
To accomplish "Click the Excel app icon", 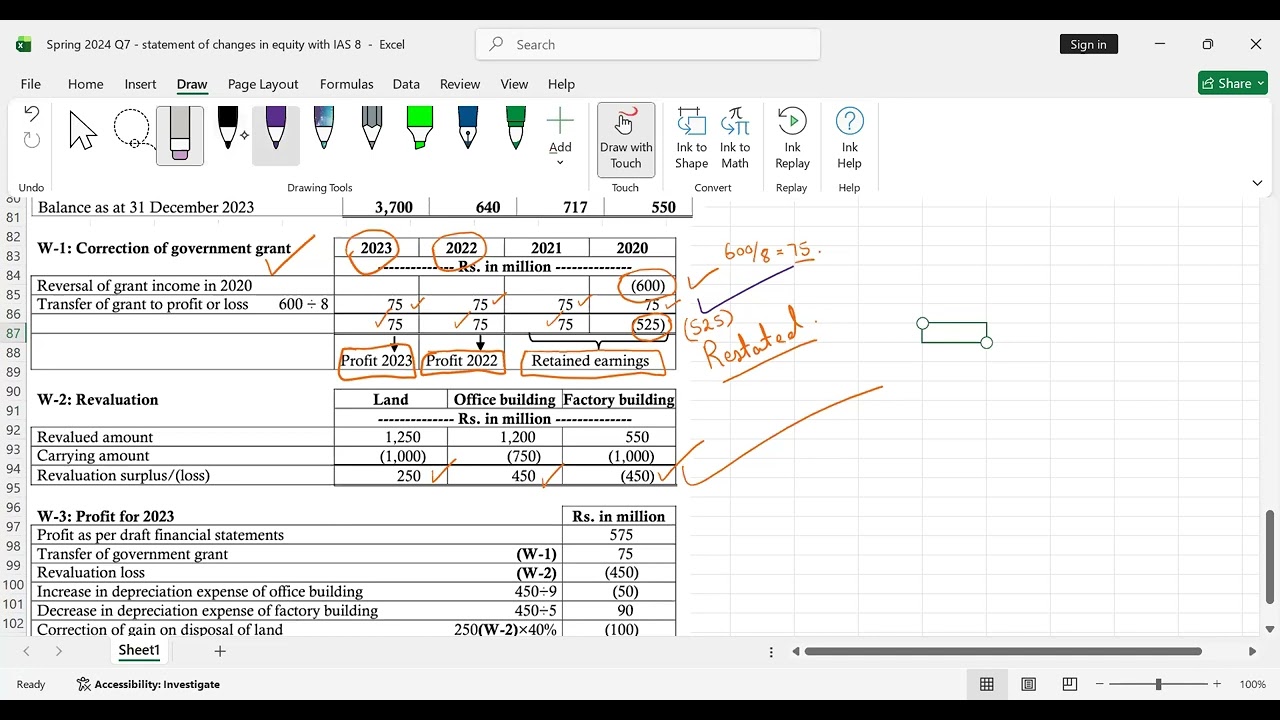I will click(x=23, y=44).
